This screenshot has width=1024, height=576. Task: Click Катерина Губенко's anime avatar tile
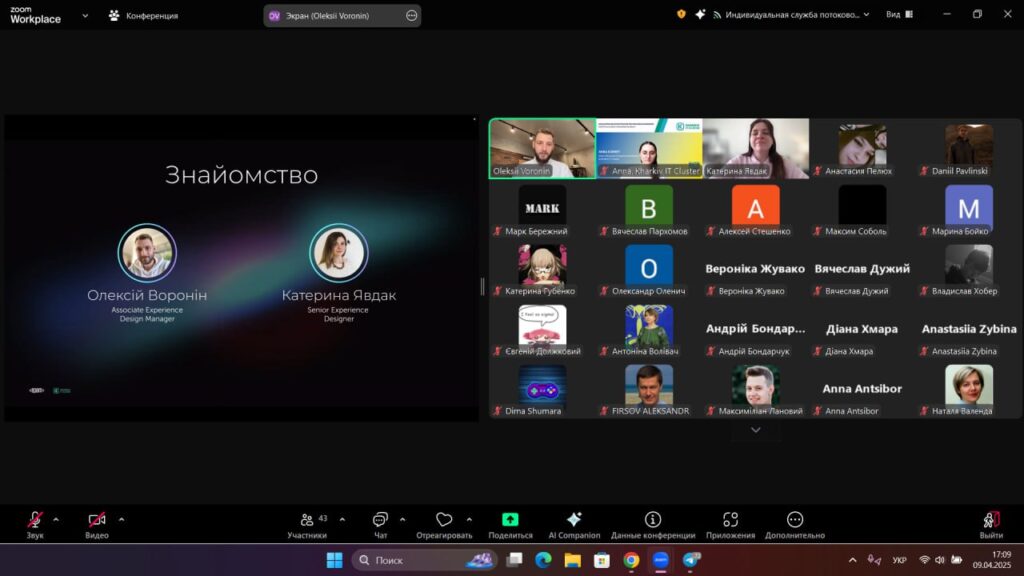[542, 270]
